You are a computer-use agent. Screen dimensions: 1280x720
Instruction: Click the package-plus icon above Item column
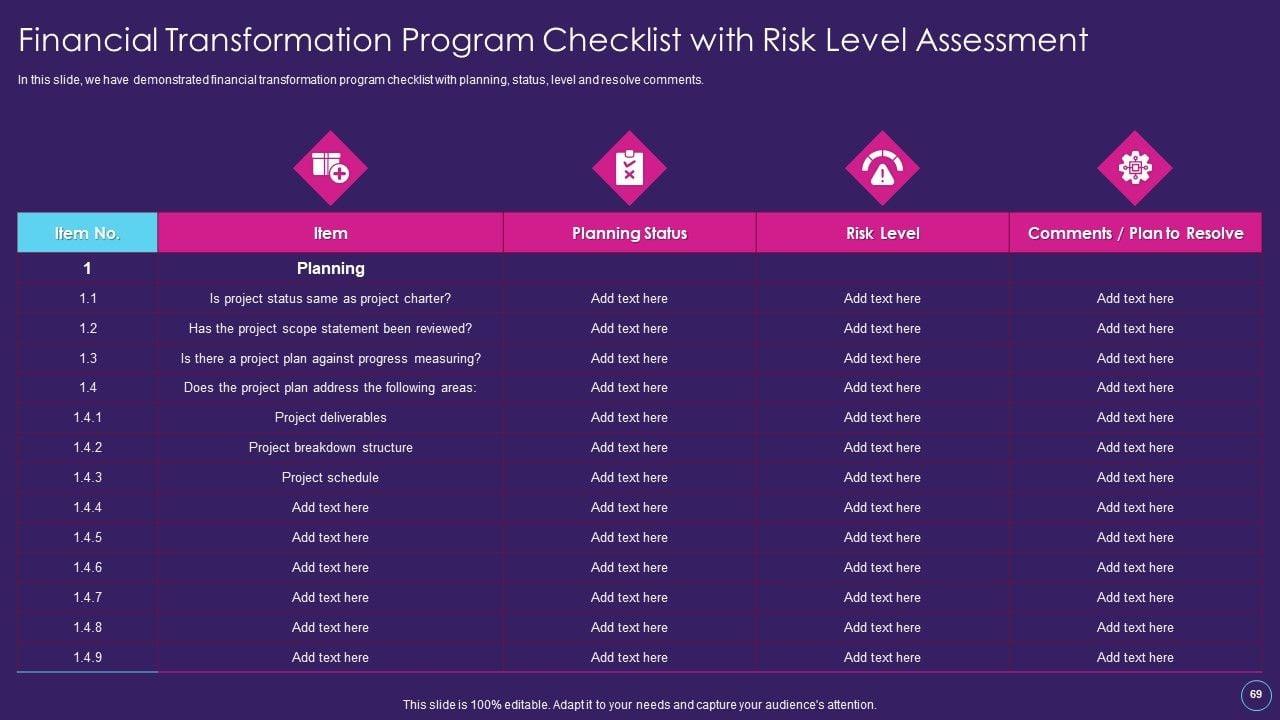pos(330,168)
